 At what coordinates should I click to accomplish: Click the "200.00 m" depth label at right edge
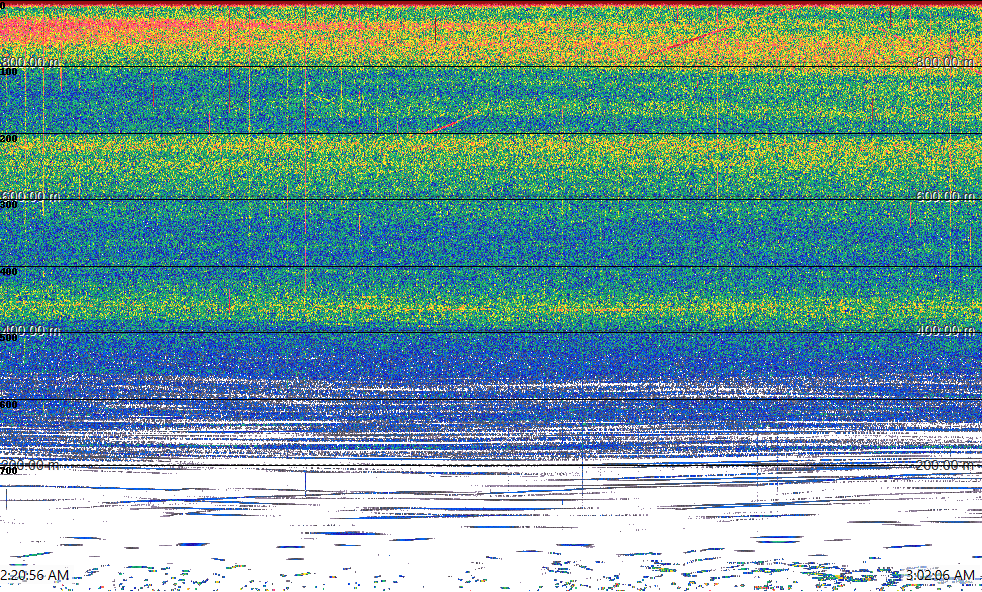[x=946, y=464]
